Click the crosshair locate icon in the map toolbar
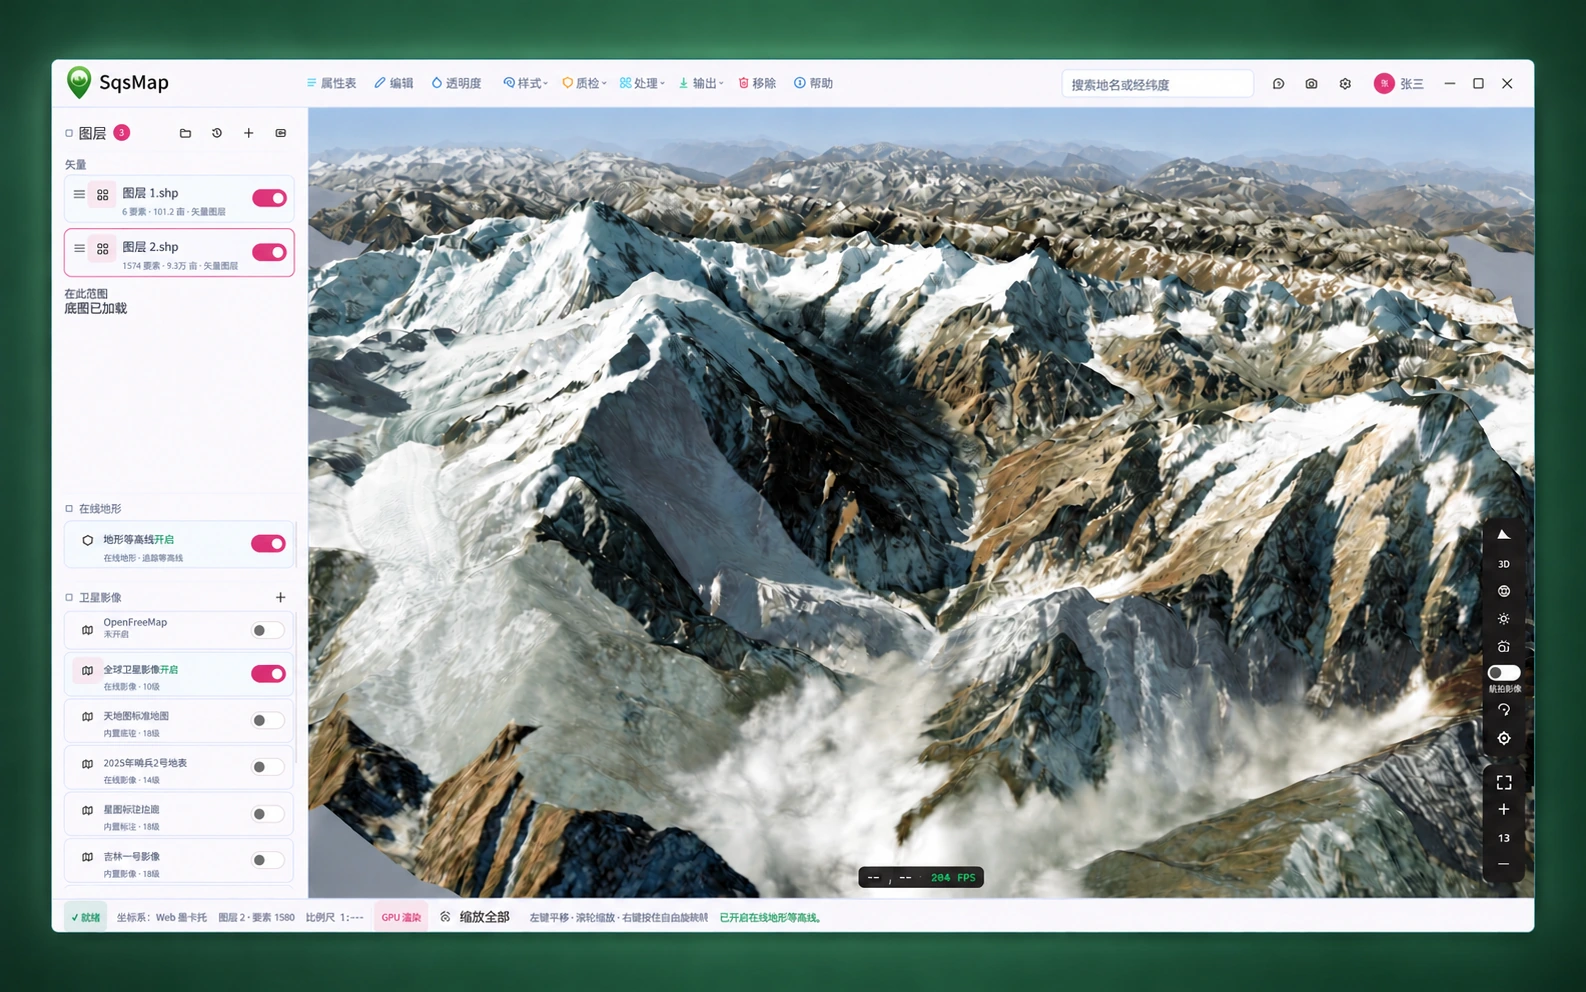The height and width of the screenshot is (992, 1586). click(1503, 738)
